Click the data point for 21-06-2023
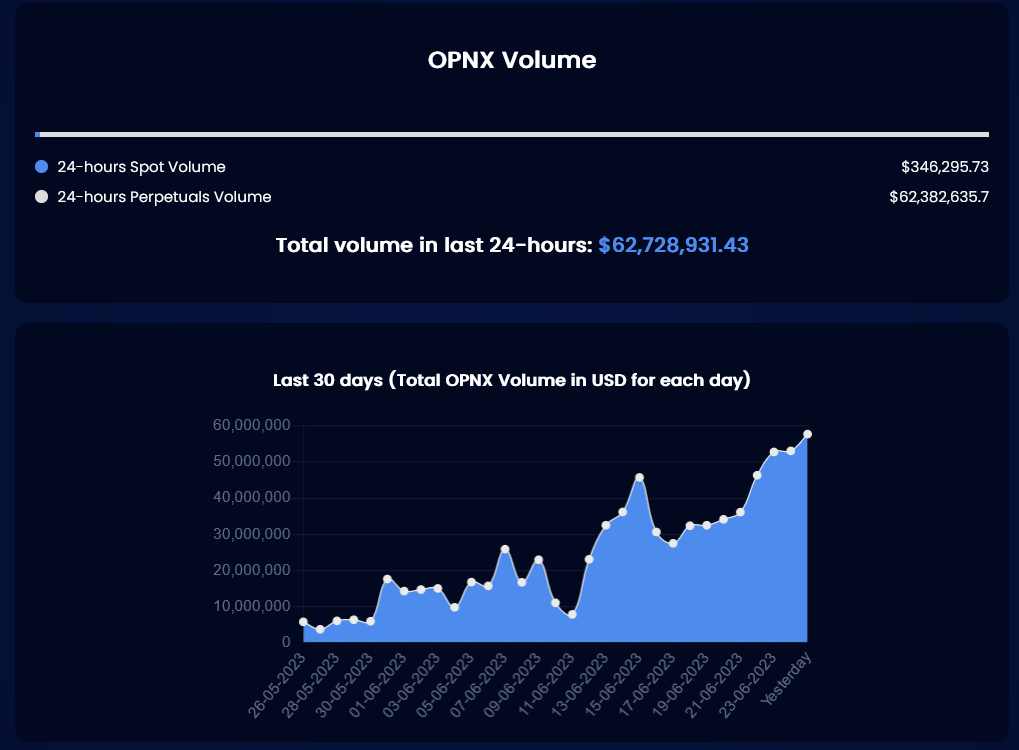The height and width of the screenshot is (750, 1019). point(740,512)
